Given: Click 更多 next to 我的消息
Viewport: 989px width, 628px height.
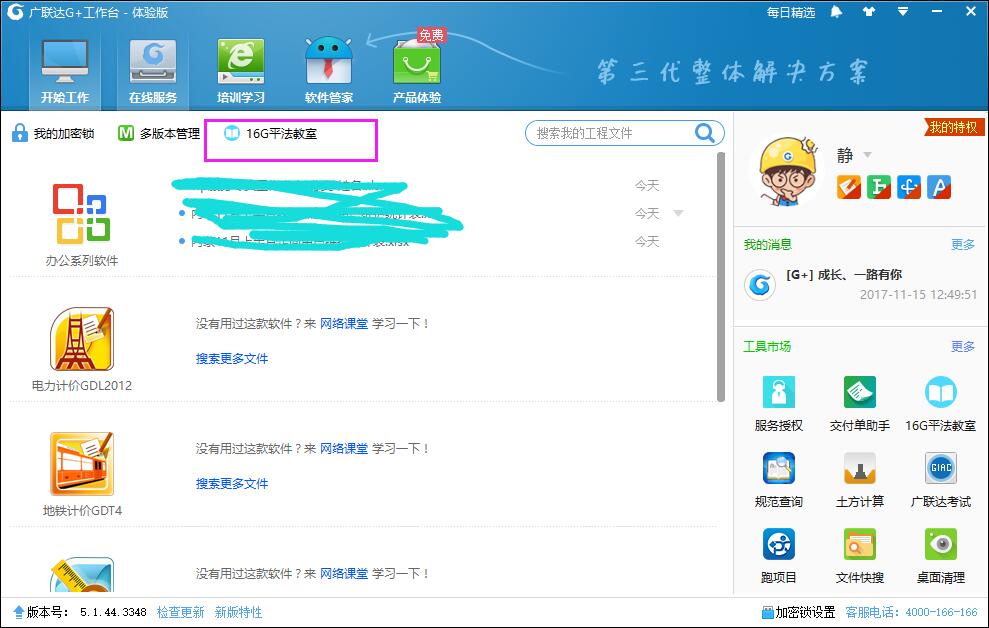Looking at the screenshot, I should (963, 245).
